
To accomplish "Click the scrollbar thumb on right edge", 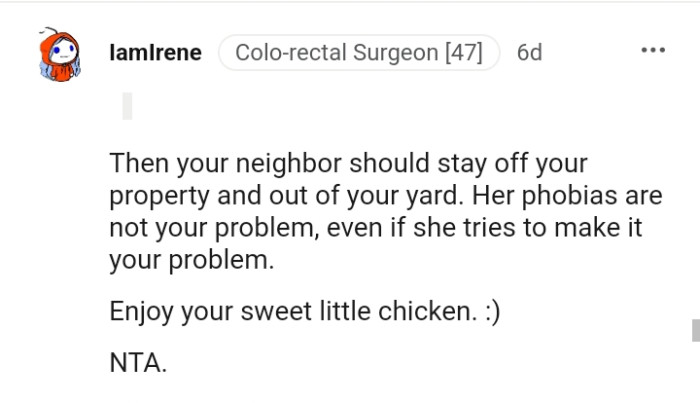I will [694, 330].
